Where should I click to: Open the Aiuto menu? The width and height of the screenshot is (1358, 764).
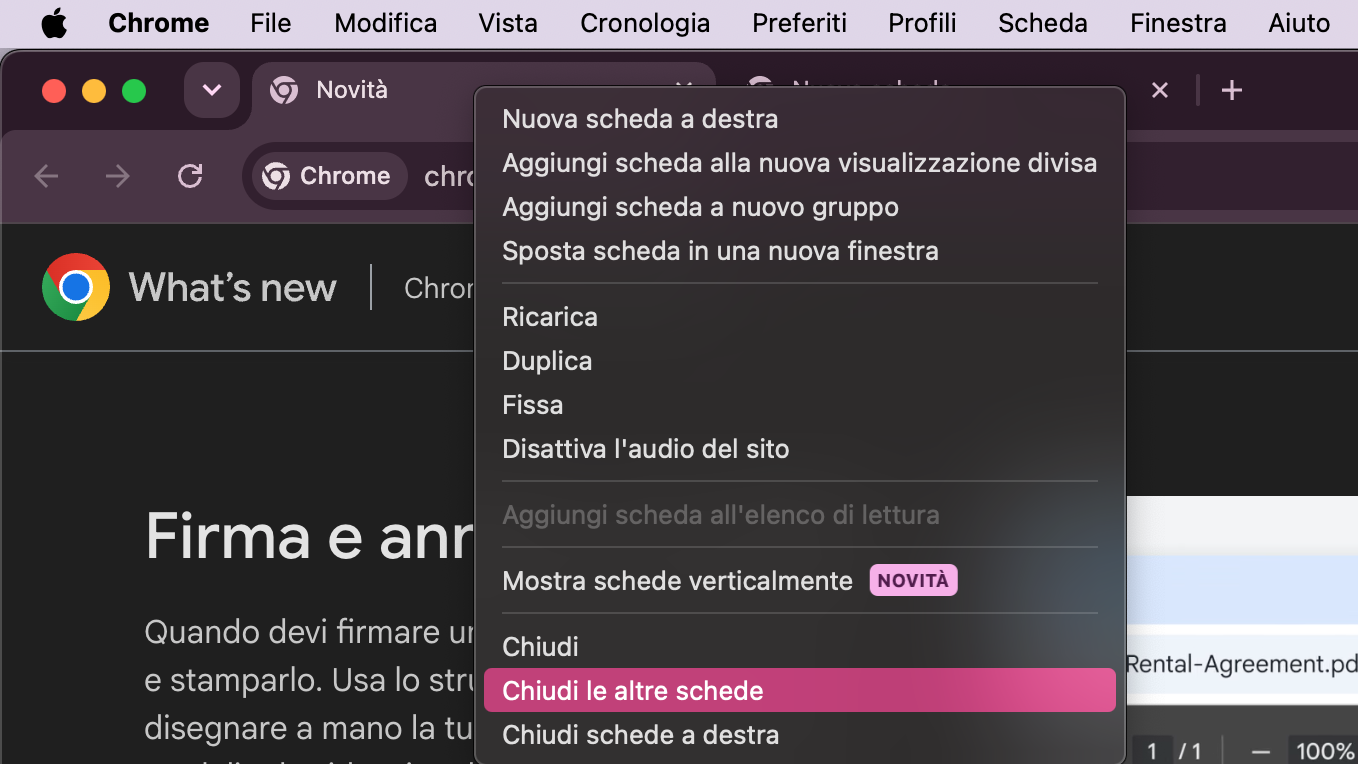click(1299, 23)
